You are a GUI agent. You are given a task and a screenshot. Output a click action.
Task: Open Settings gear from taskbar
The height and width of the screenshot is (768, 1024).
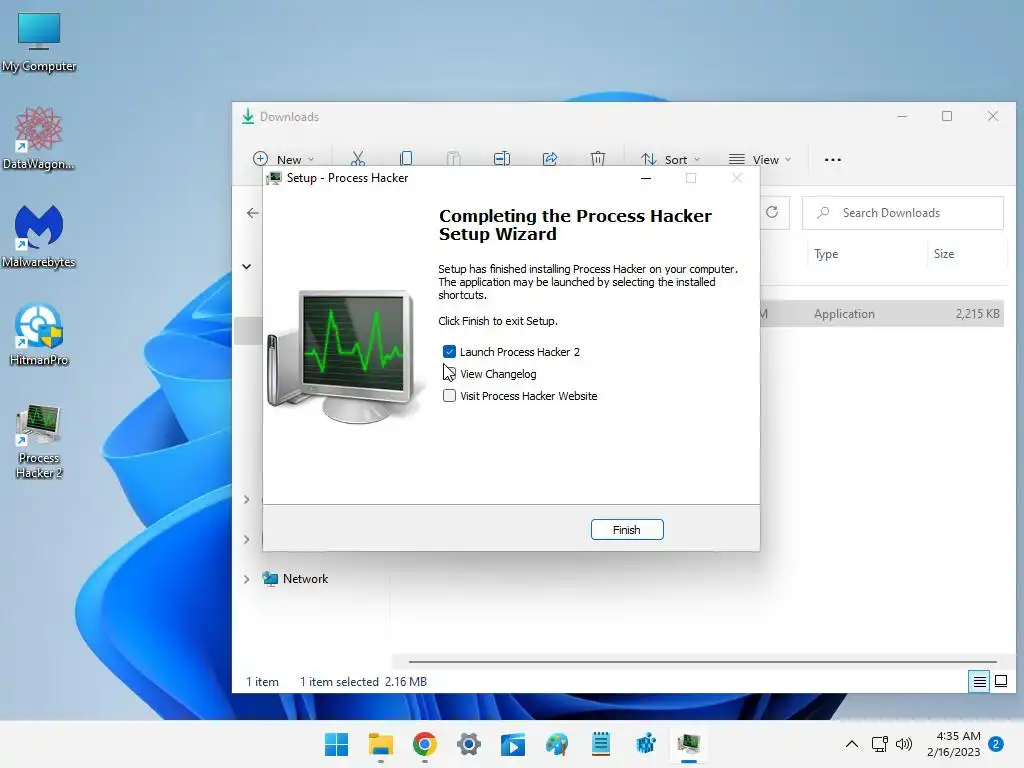coord(469,744)
